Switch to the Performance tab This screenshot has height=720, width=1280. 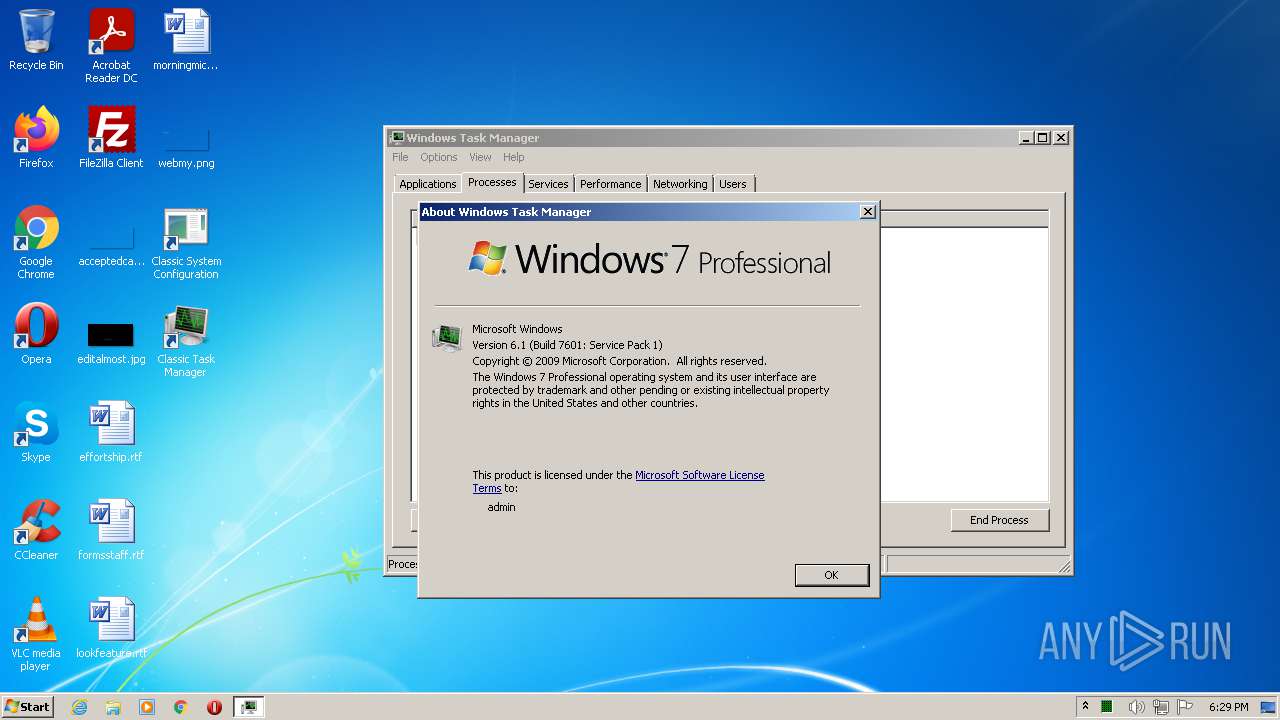pos(610,184)
